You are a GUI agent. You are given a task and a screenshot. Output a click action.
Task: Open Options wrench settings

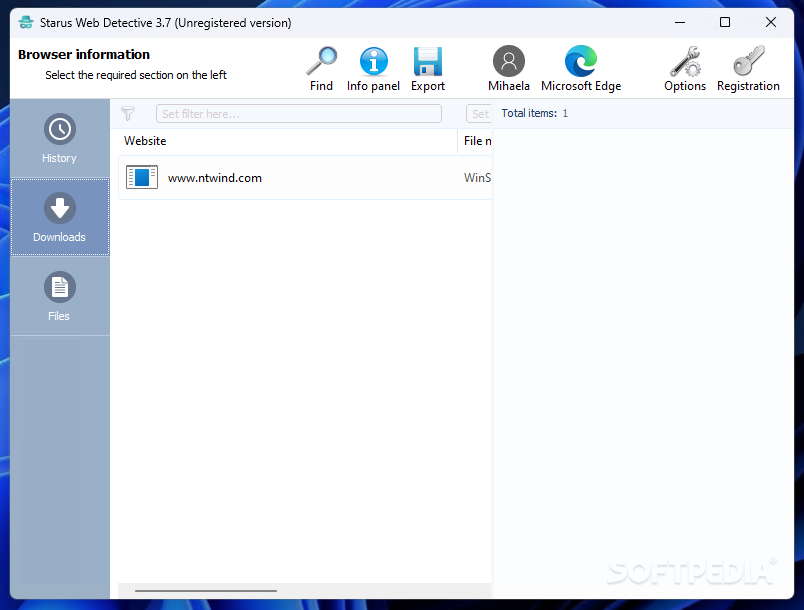click(x=685, y=69)
